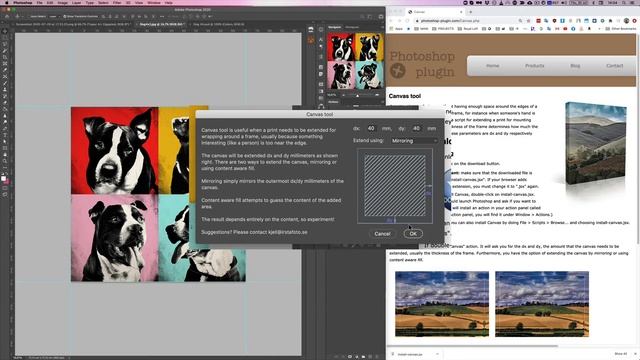Open Photoshop Filter menu
Image resolution: width=640 pixels, height=360 pixels.
coord(117,2)
